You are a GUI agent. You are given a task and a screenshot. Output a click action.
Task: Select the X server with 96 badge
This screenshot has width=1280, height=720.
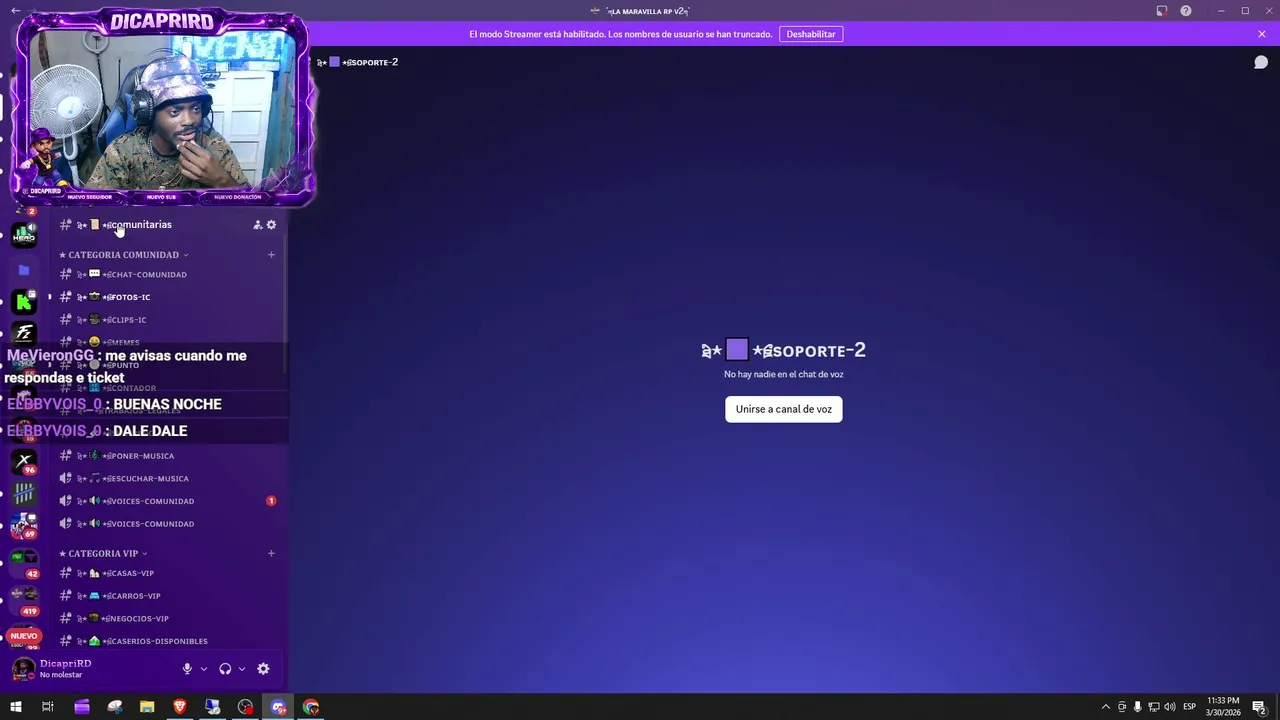pos(24,461)
